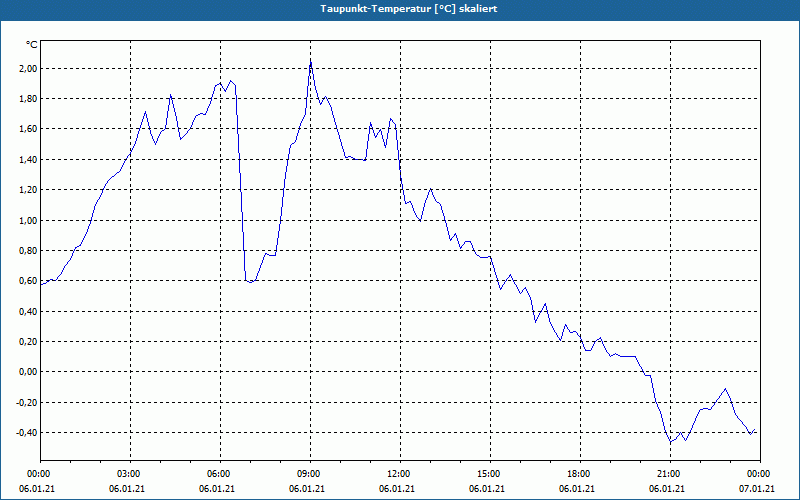Screen dimensions: 800x500
Task: Click the 1,80 y-axis value
Action: pyautogui.click(x=27, y=98)
